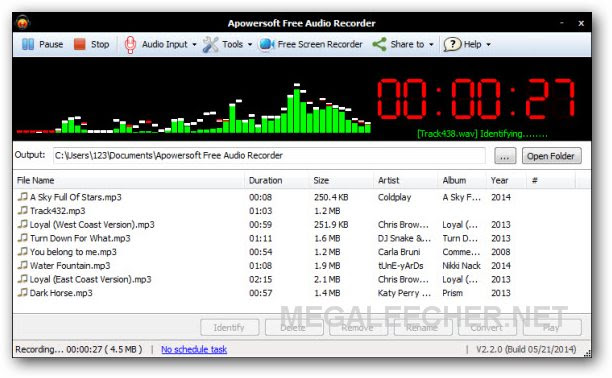Screen dimensions: 612x378
Task: Click the tUnE-yArDs artist cell
Action: click(400, 266)
